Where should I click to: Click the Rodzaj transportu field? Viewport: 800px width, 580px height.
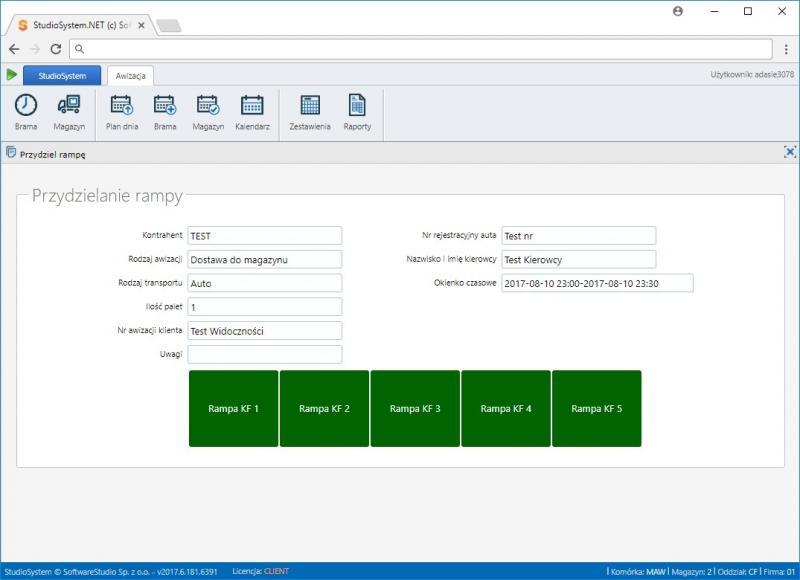tap(264, 283)
